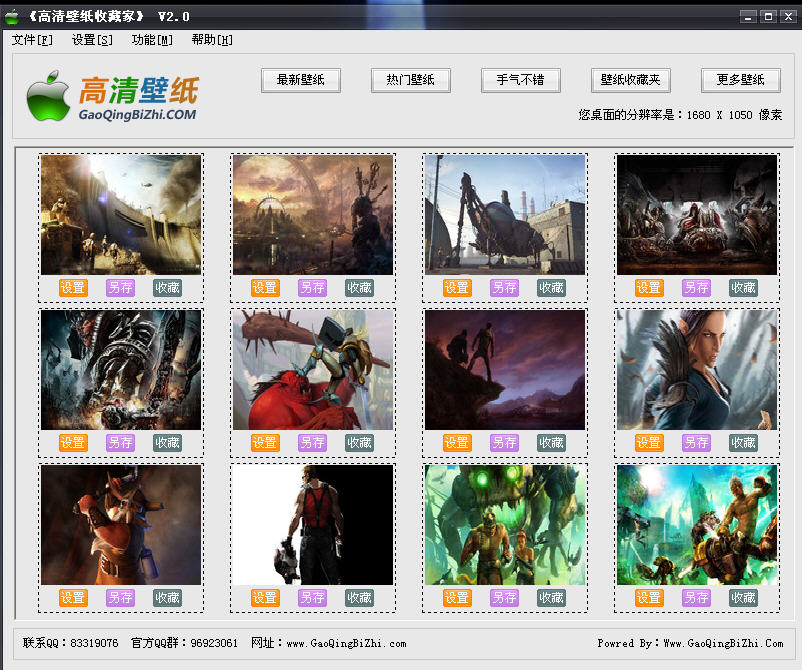
Task: Click 另存 under the dam battlefield wallpaper
Action: [x=120, y=288]
